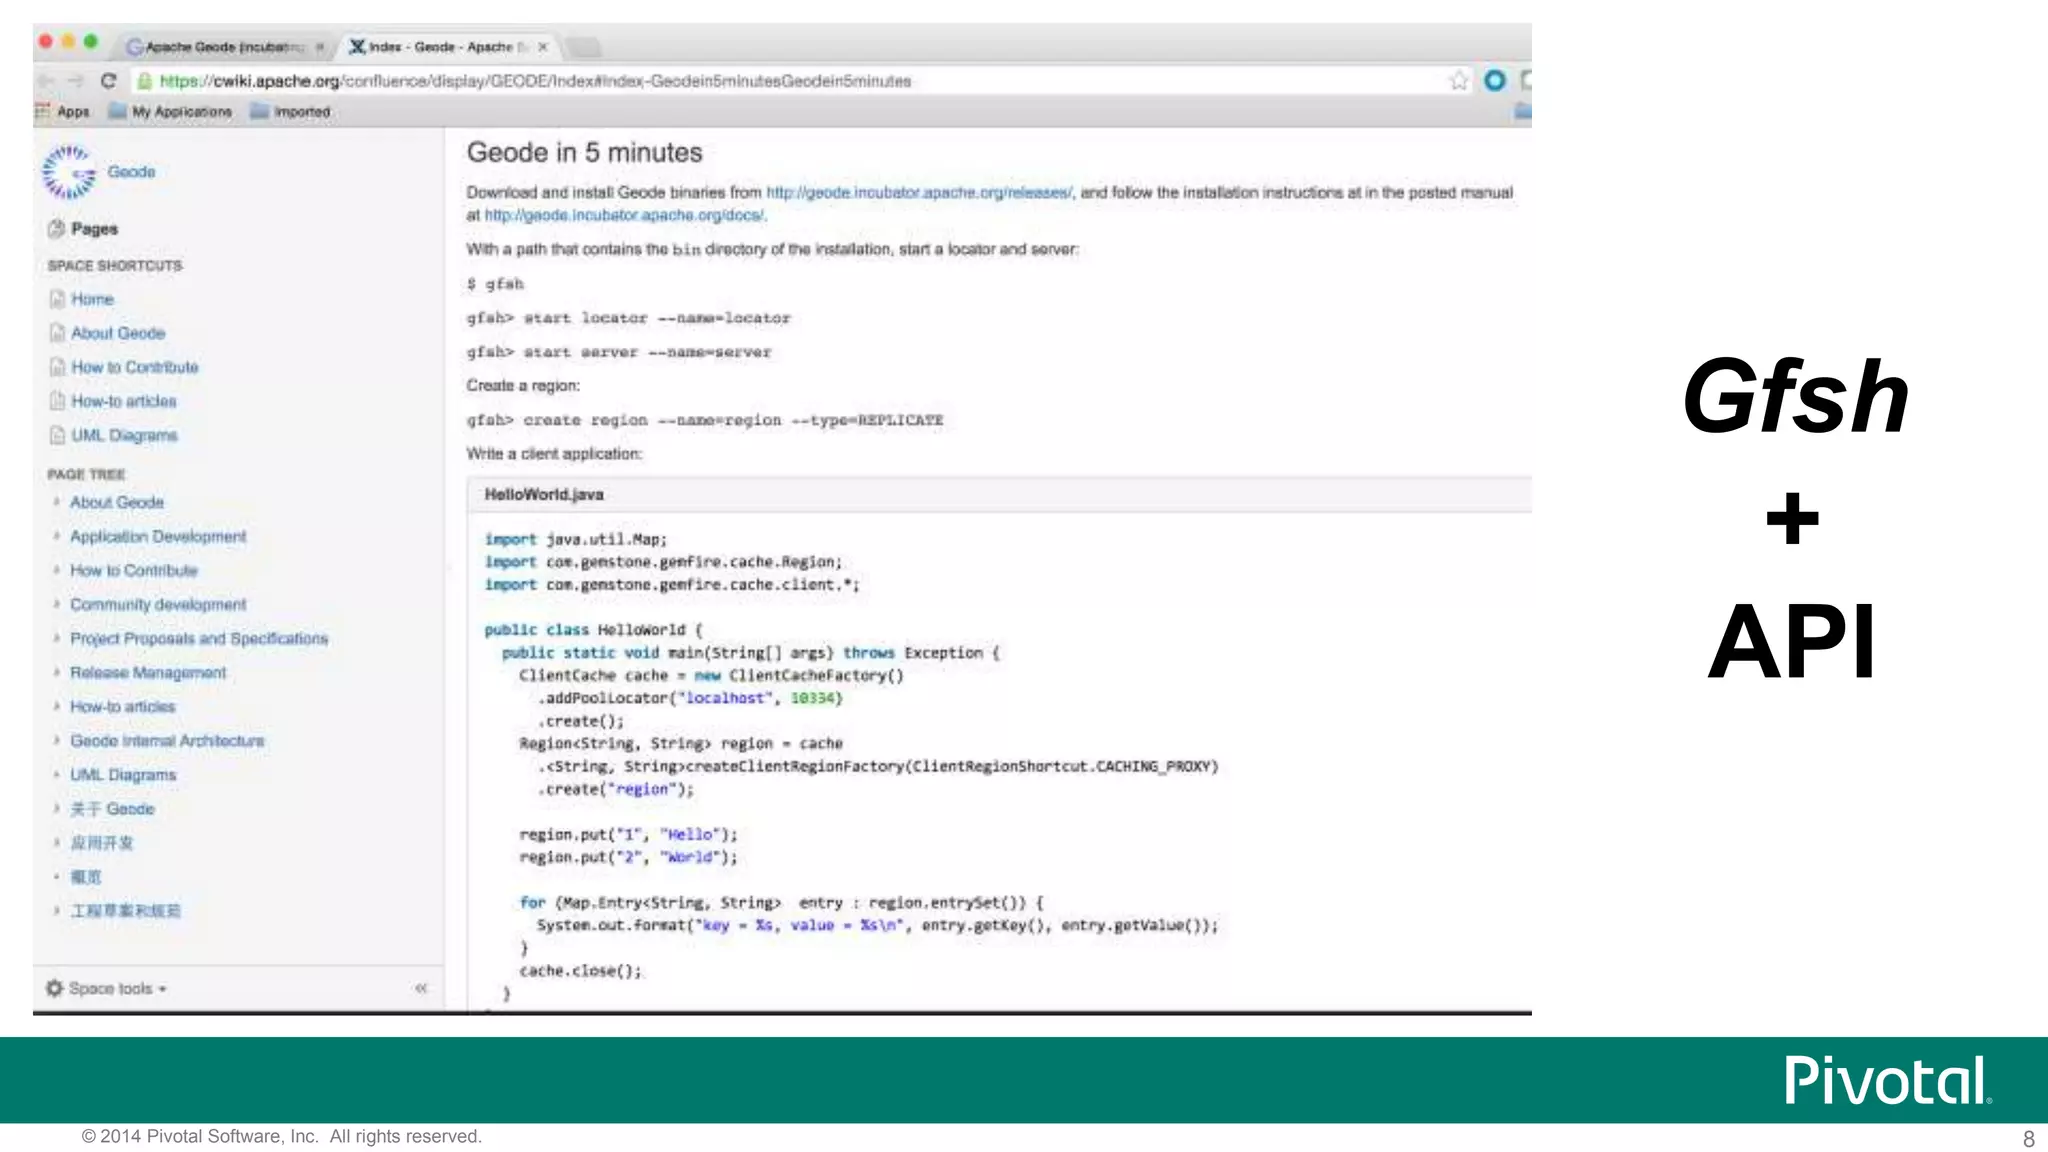Click the blue circle extension icon
The image size is (2048, 1152).
[1495, 81]
